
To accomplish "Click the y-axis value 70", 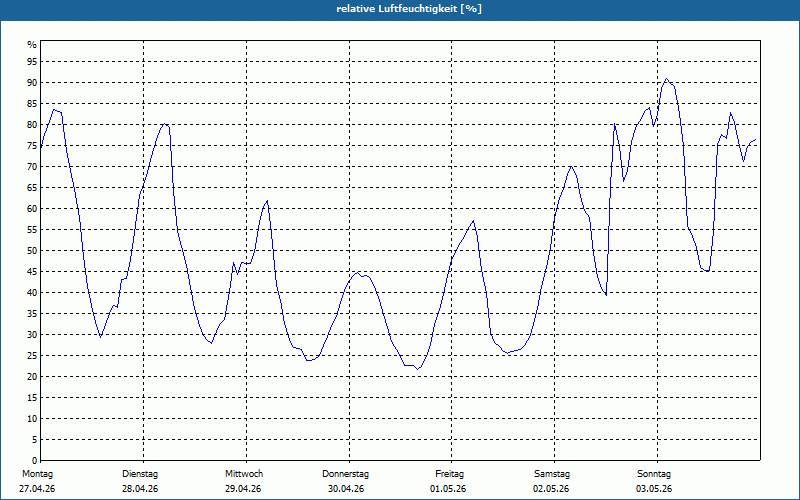I will pos(32,167).
